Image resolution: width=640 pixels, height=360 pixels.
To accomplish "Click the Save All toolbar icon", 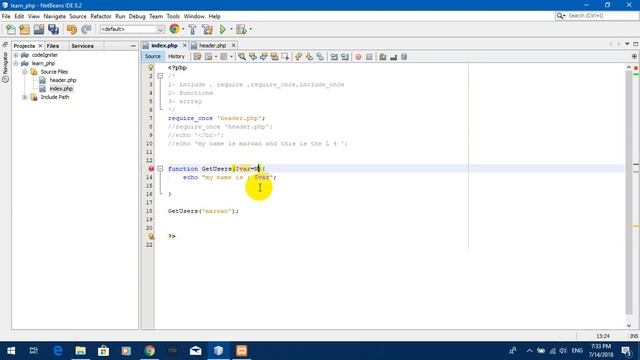I will click(53, 29).
